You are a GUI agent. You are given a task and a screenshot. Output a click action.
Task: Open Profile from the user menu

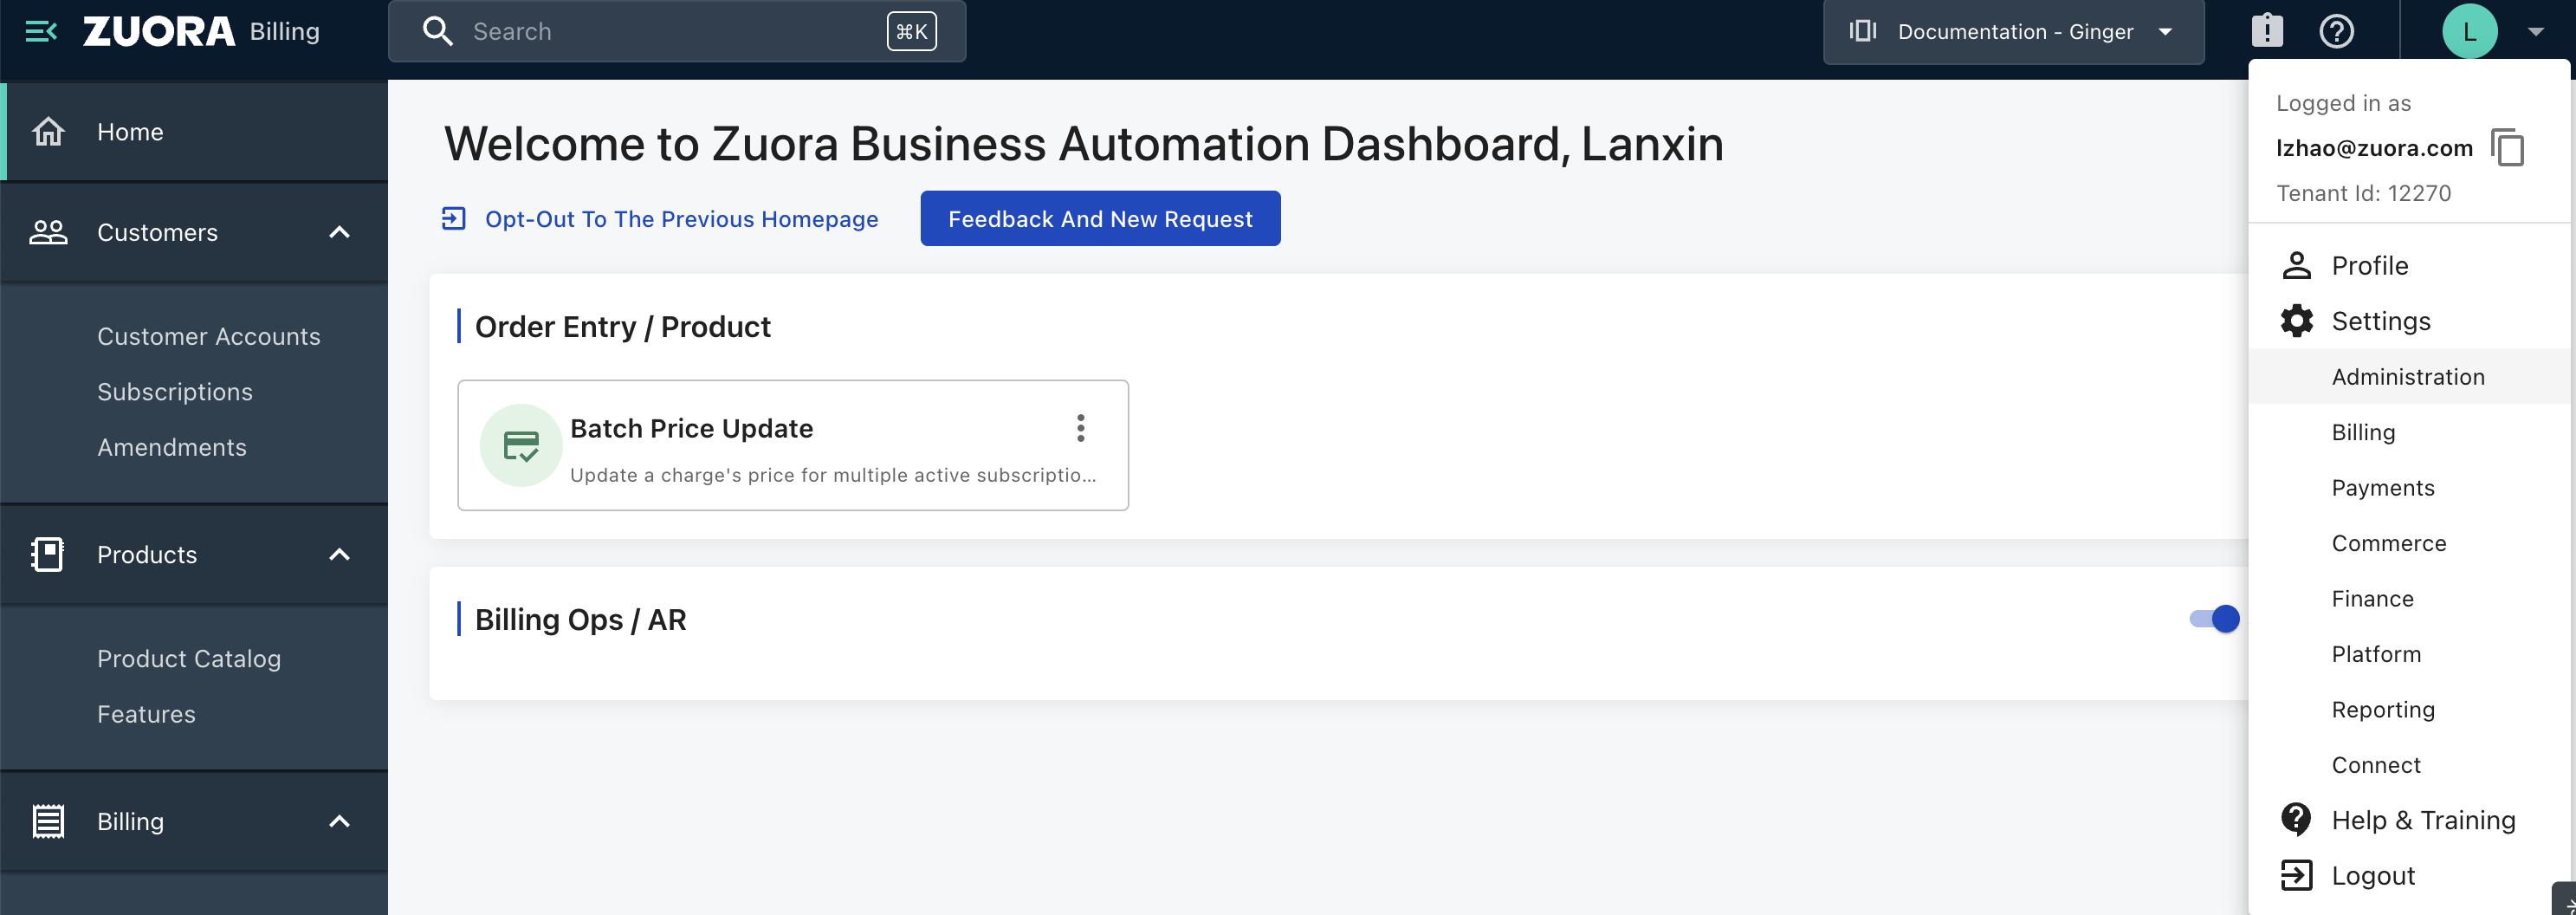(2369, 266)
